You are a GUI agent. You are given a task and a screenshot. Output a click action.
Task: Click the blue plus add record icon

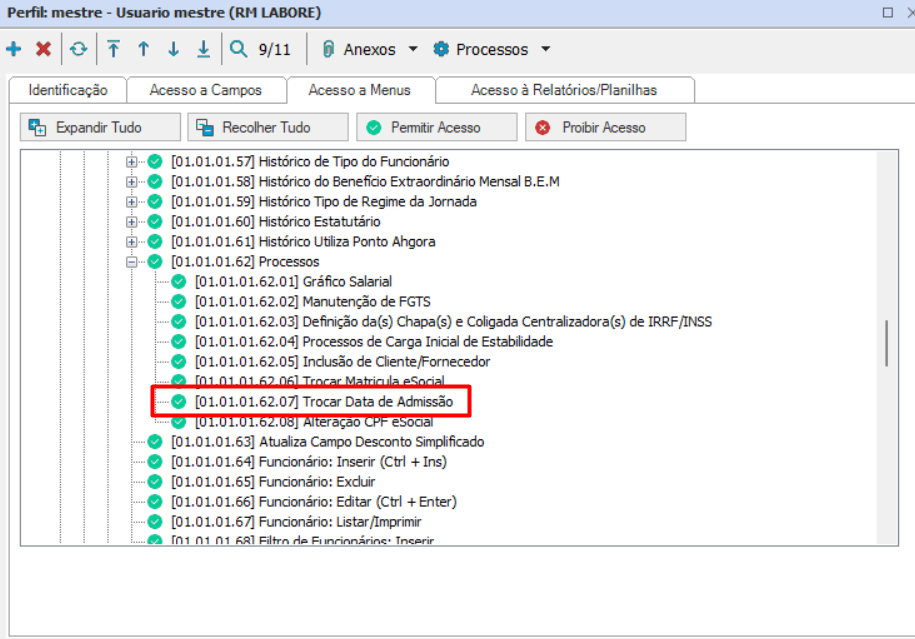13,49
